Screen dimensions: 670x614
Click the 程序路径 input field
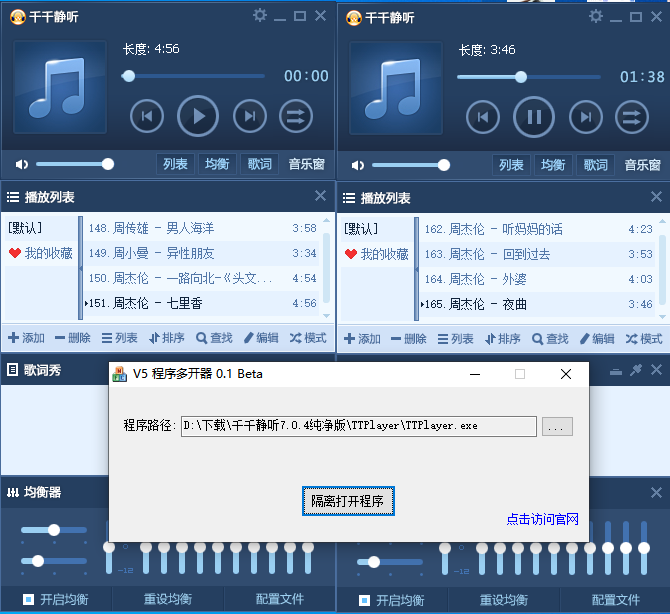pyautogui.click(x=359, y=426)
